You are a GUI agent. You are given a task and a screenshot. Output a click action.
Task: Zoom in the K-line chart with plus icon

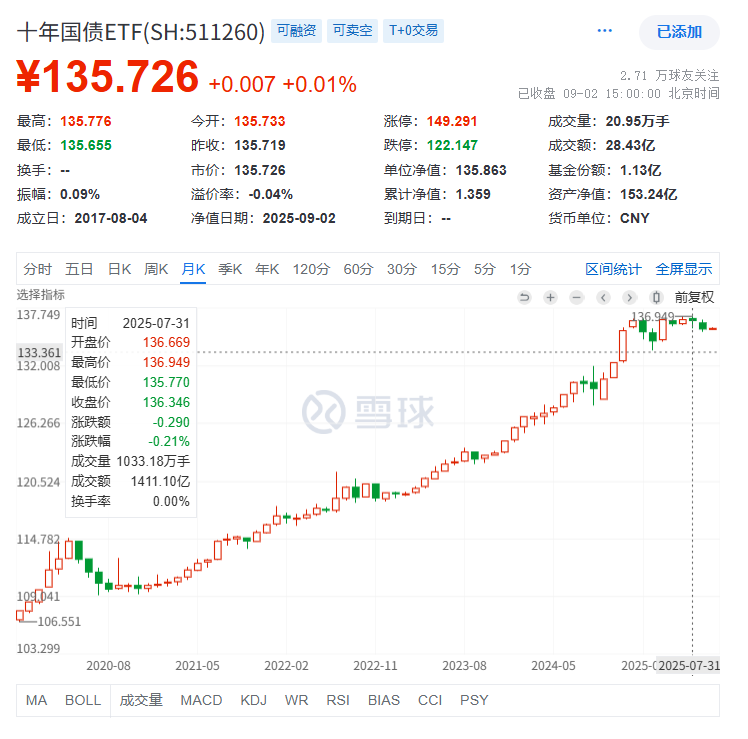click(551, 298)
